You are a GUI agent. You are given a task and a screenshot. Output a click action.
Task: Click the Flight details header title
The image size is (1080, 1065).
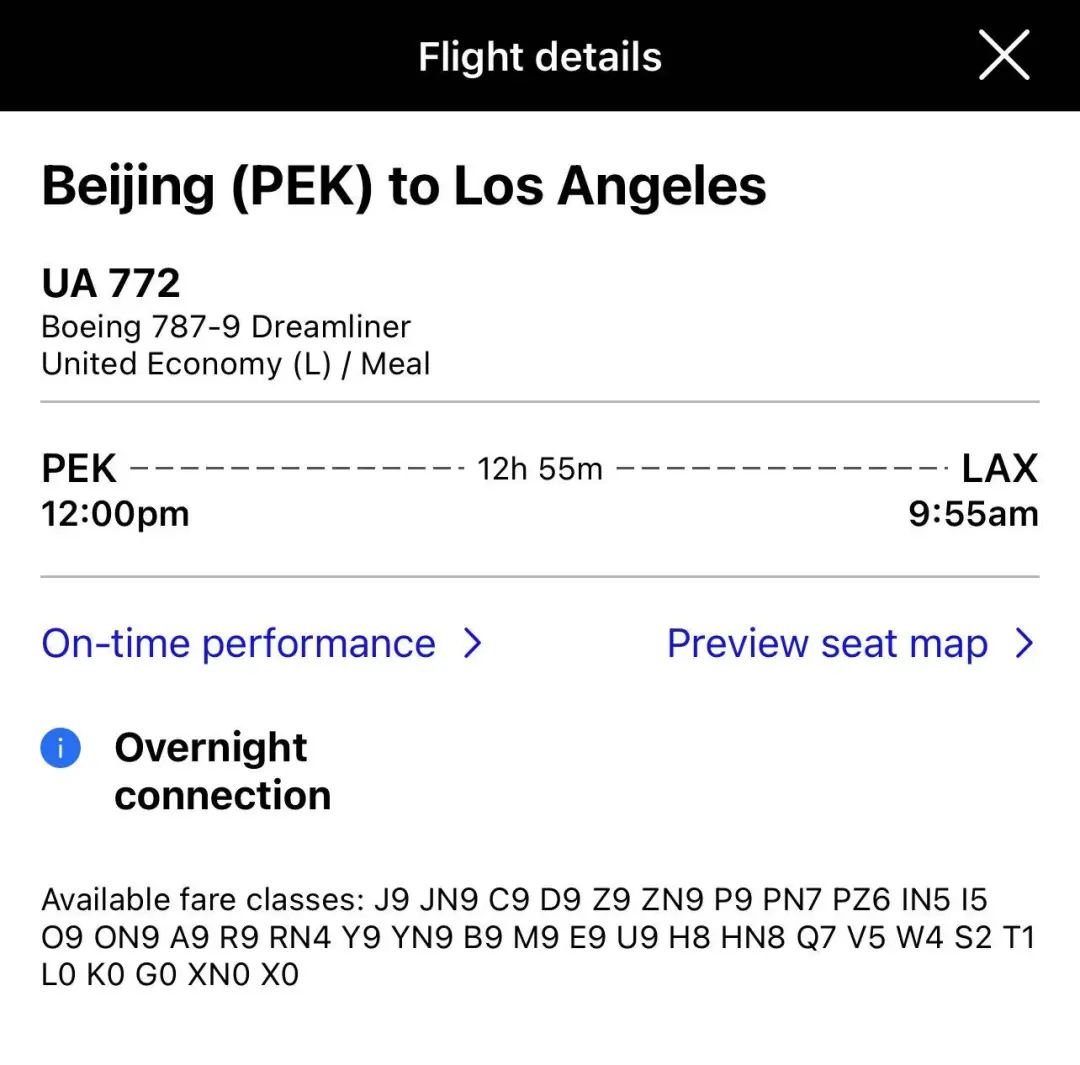click(540, 57)
